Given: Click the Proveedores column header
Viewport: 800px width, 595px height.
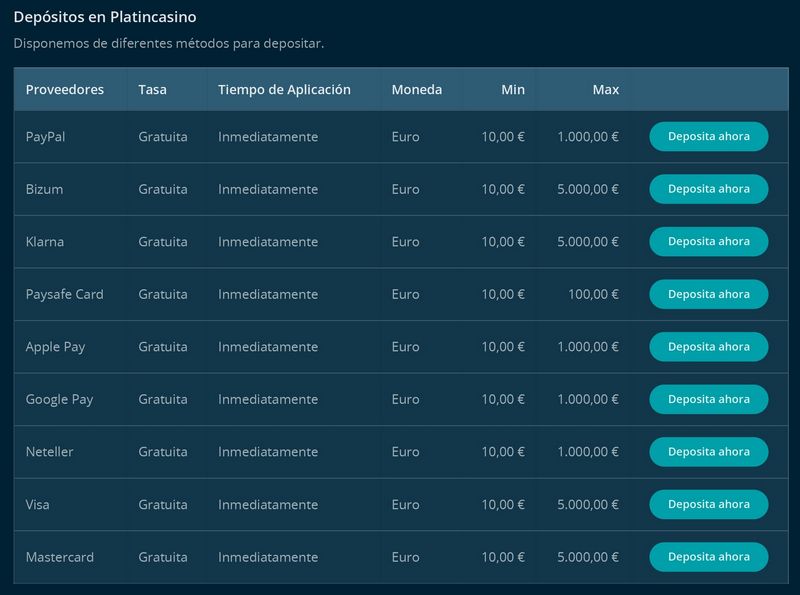Looking at the screenshot, I should pyautogui.click(x=63, y=89).
